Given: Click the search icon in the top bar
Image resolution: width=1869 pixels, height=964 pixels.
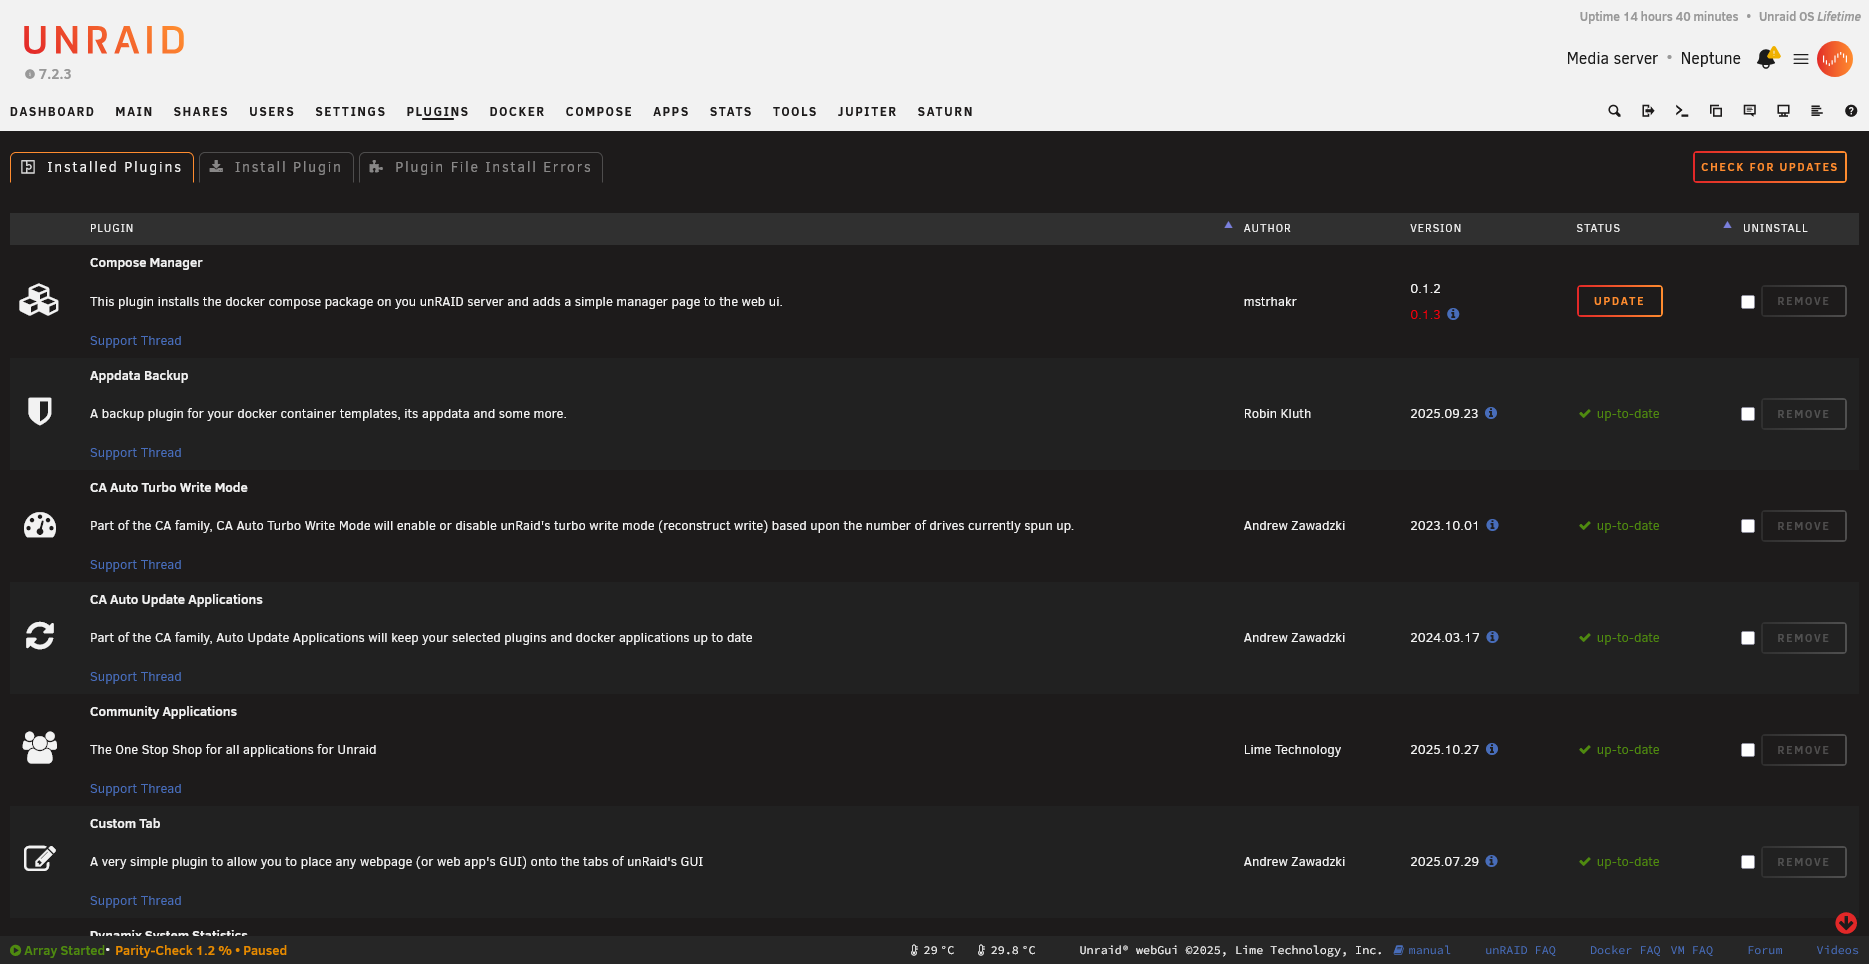Looking at the screenshot, I should point(1614,111).
